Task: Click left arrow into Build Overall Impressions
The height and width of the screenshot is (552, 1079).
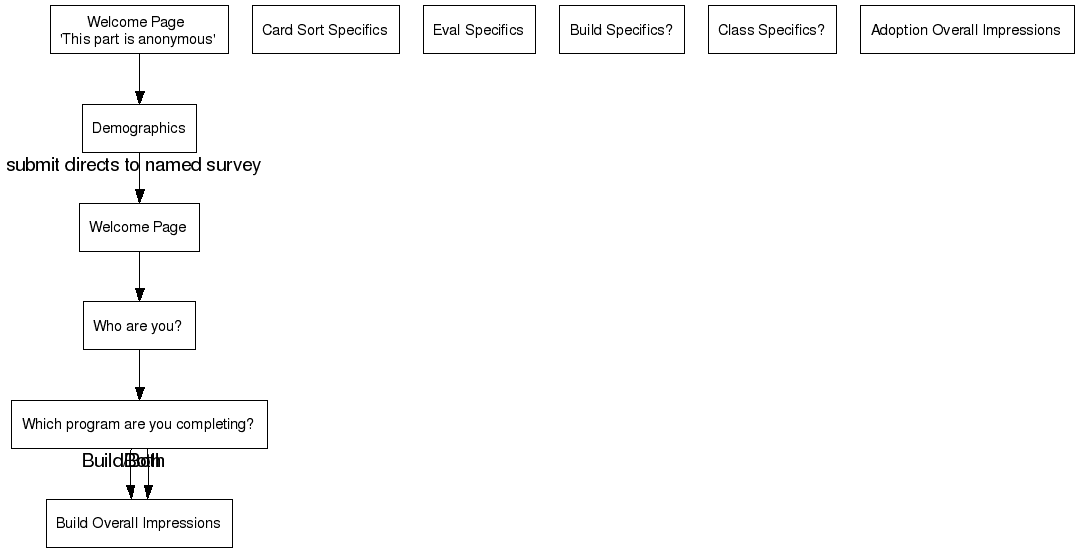Action: [131, 485]
